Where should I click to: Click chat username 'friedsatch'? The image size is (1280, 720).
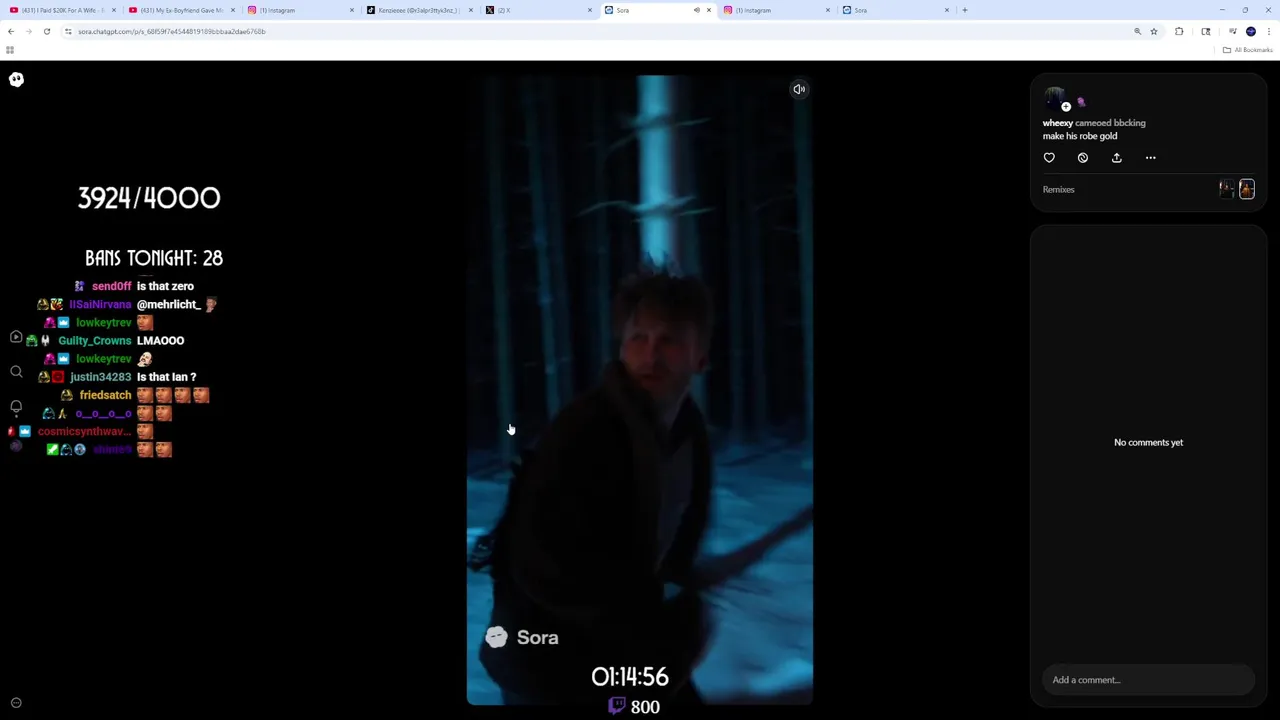[x=105, y=395]
